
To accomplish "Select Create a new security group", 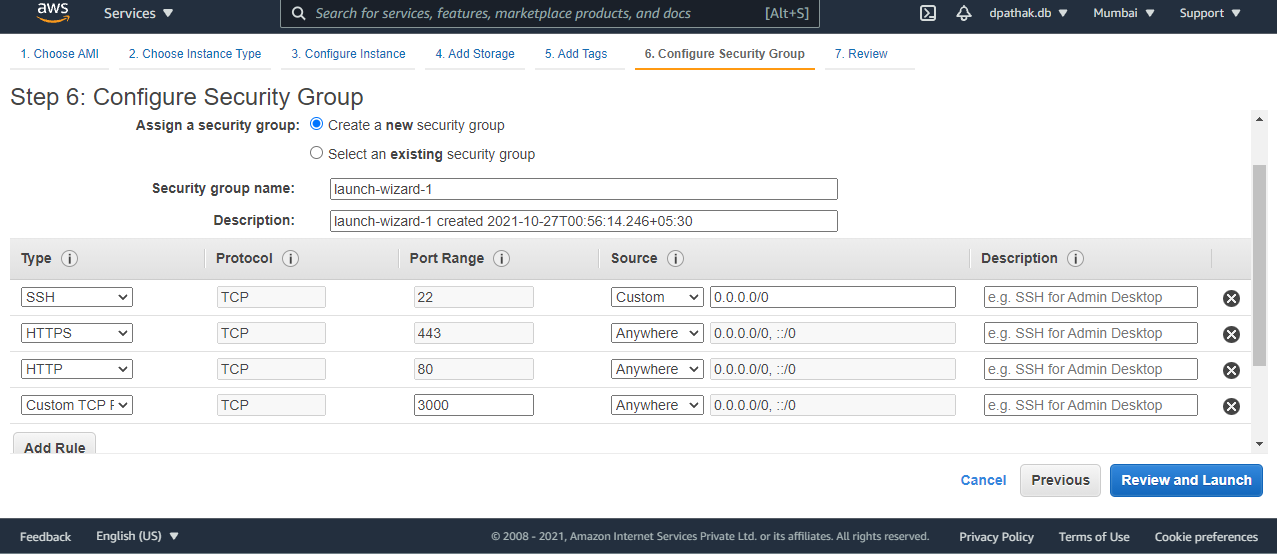I will pos(317,125).
